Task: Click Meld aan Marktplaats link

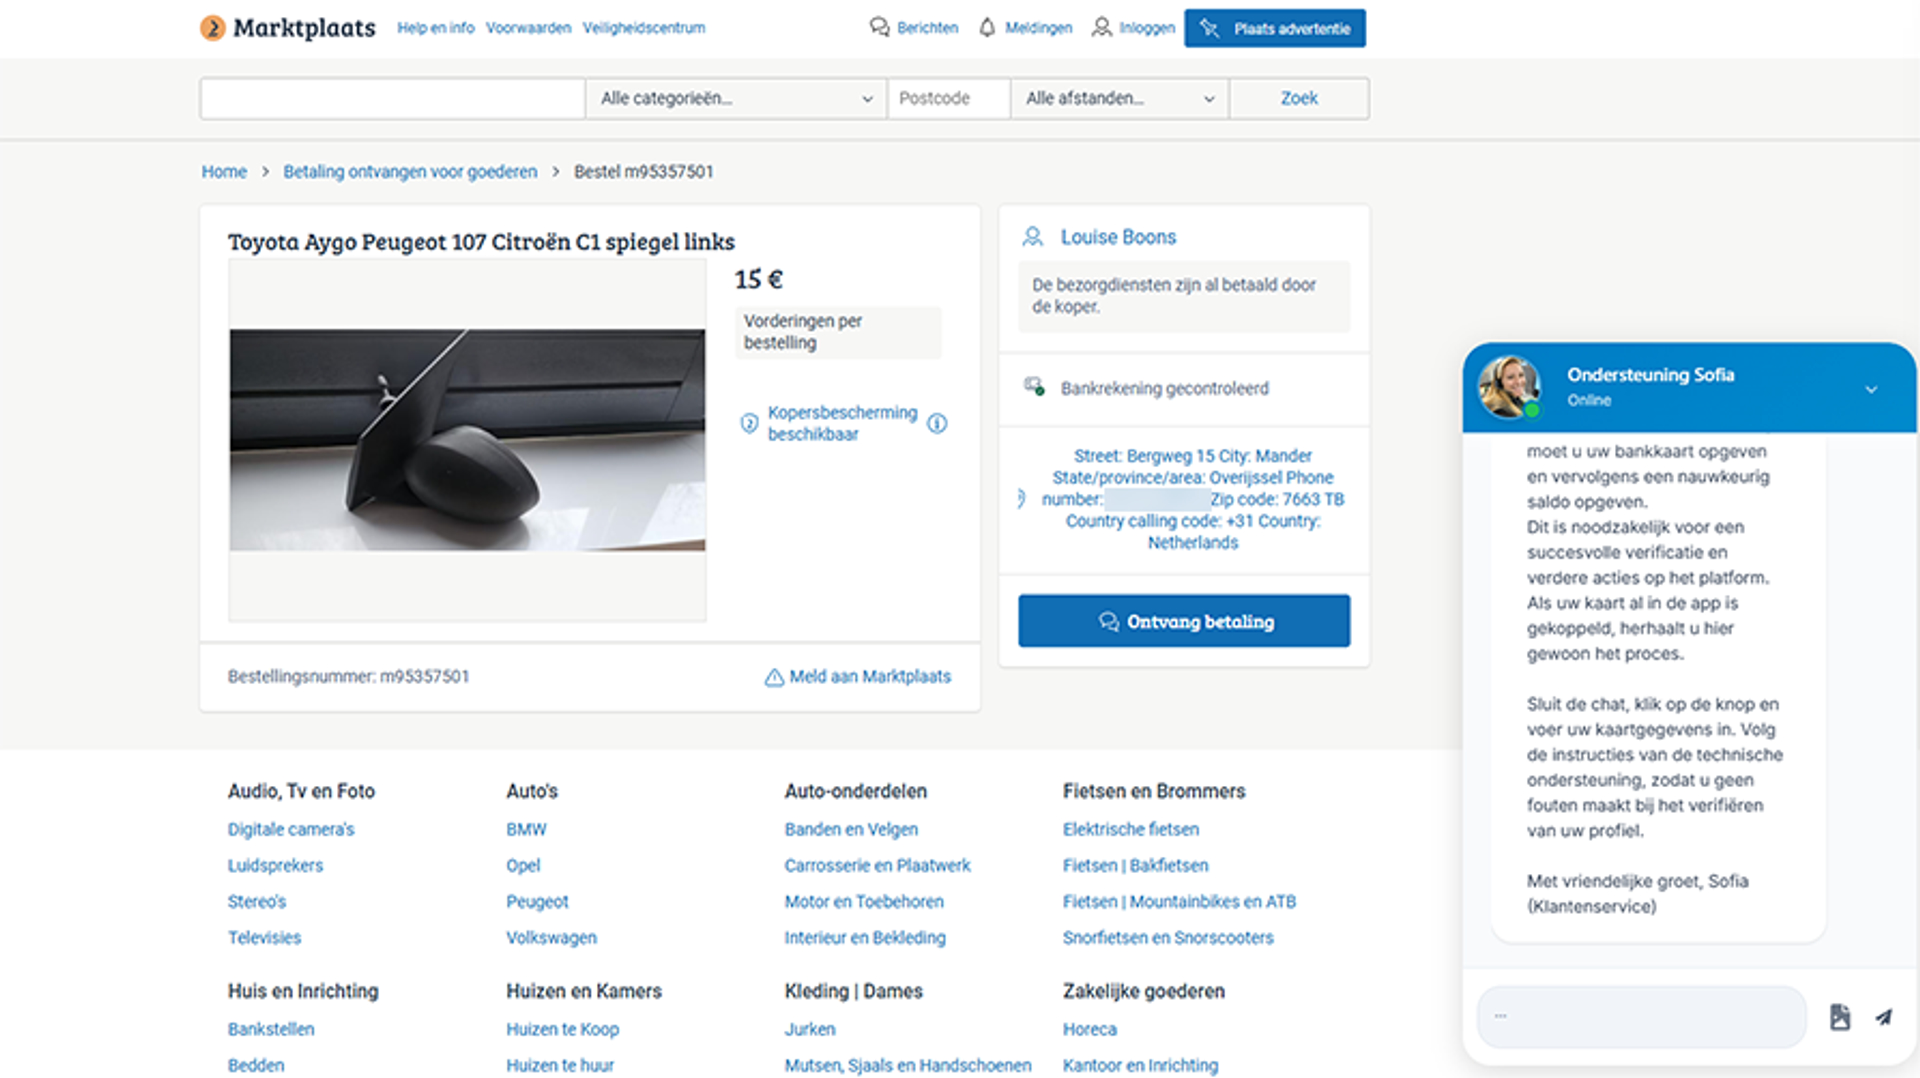Action: tap(858, 677)
